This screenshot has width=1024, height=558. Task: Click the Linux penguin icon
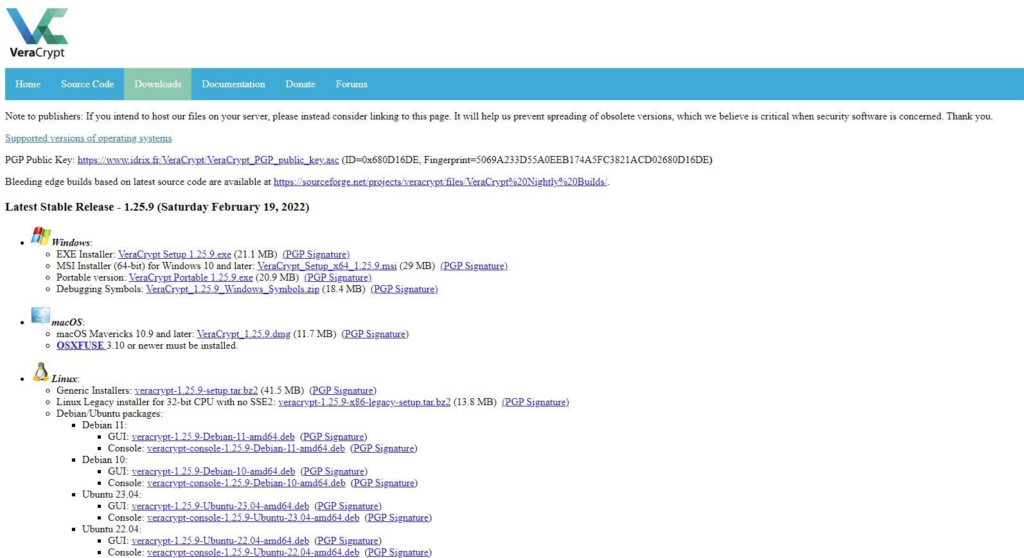[x=40, y=372]
